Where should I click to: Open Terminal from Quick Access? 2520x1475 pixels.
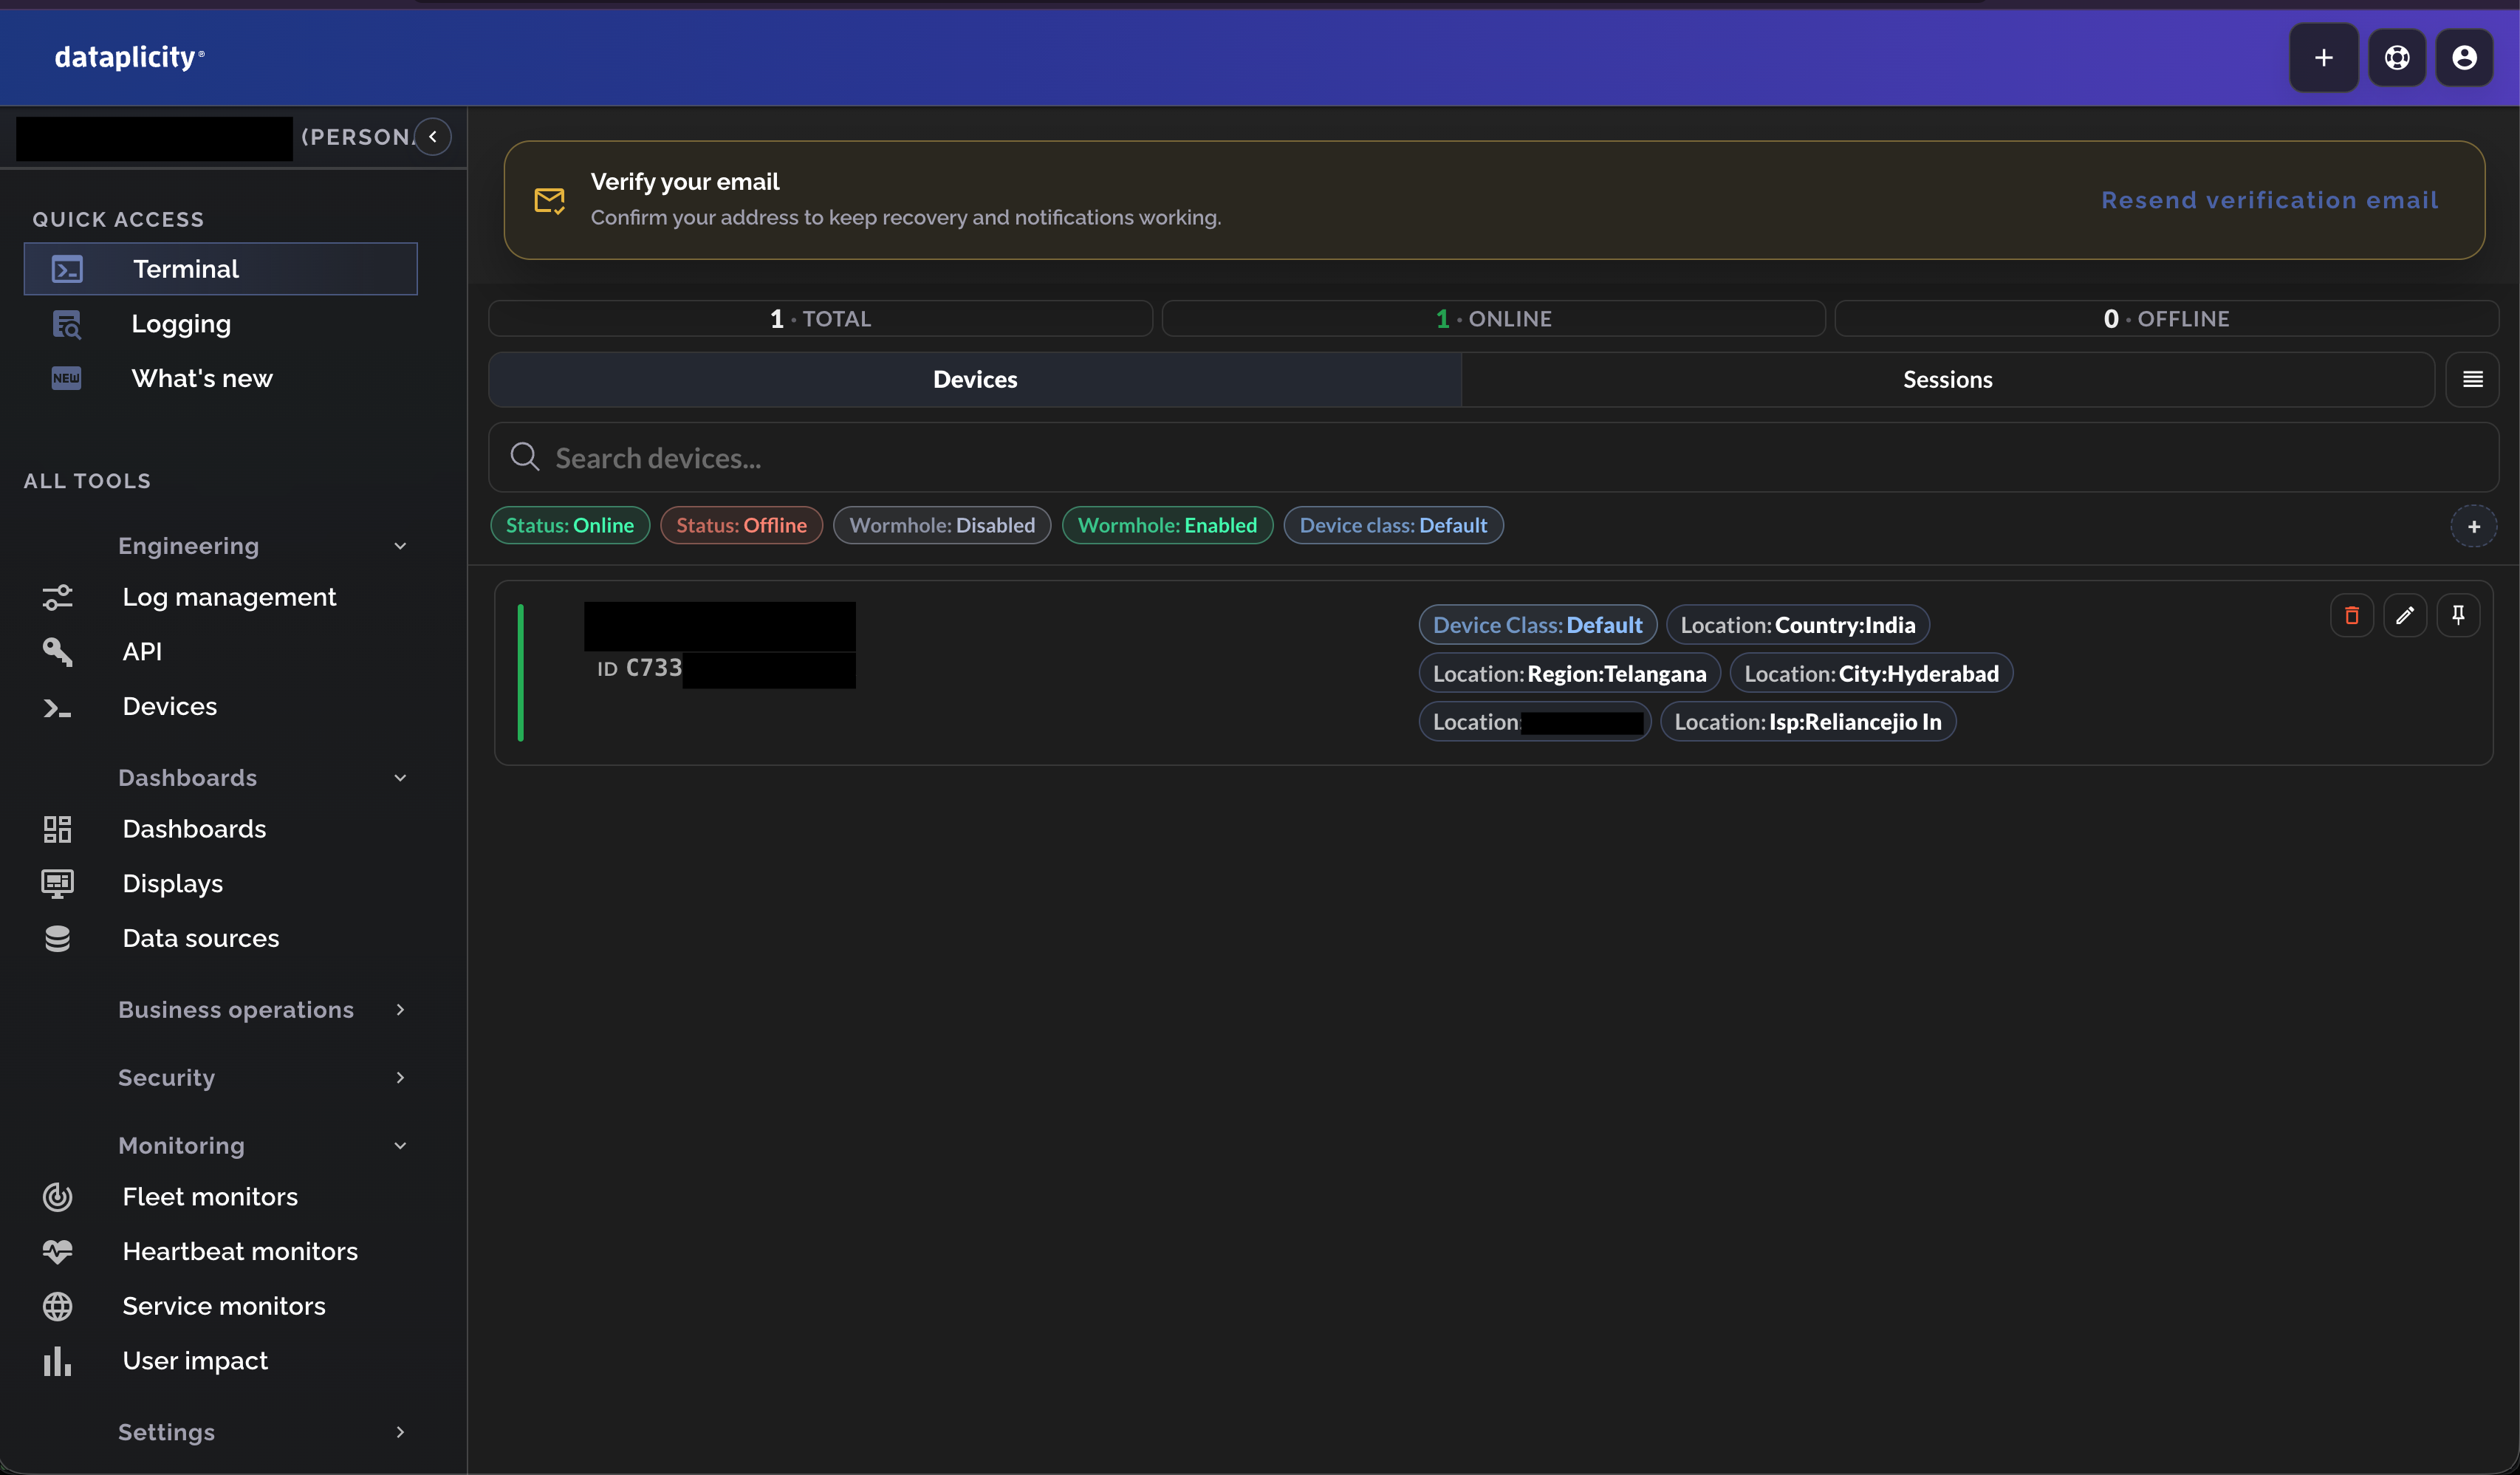(x=220, y=269)
